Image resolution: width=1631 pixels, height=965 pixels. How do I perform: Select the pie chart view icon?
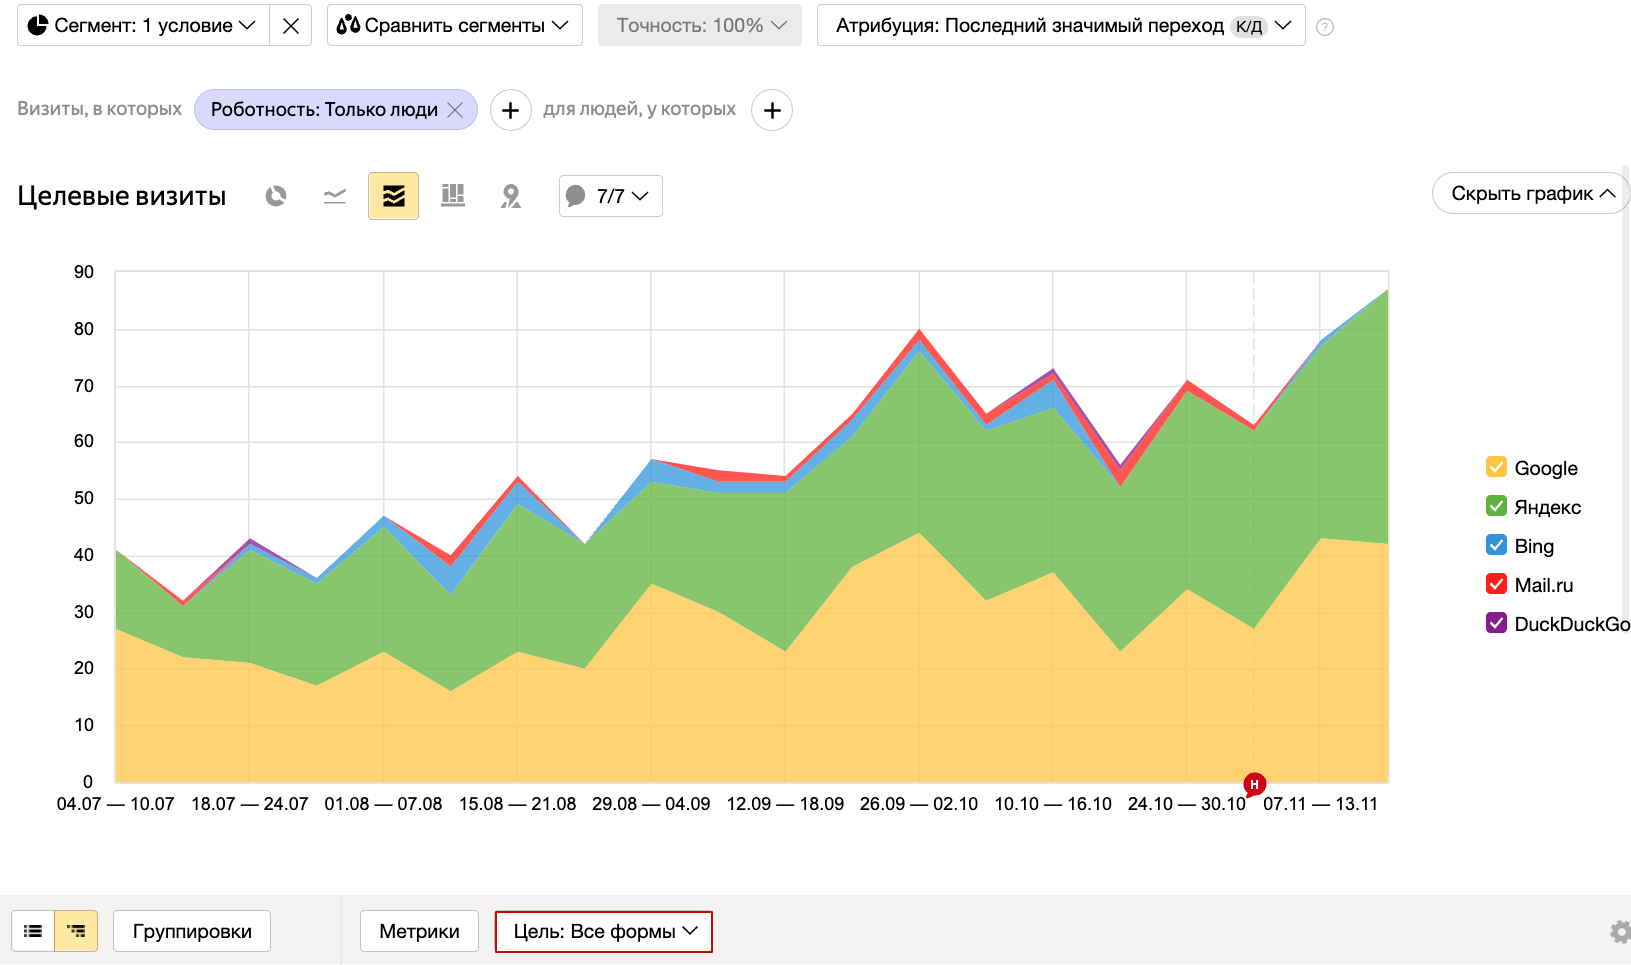click(x=276, y=196)
